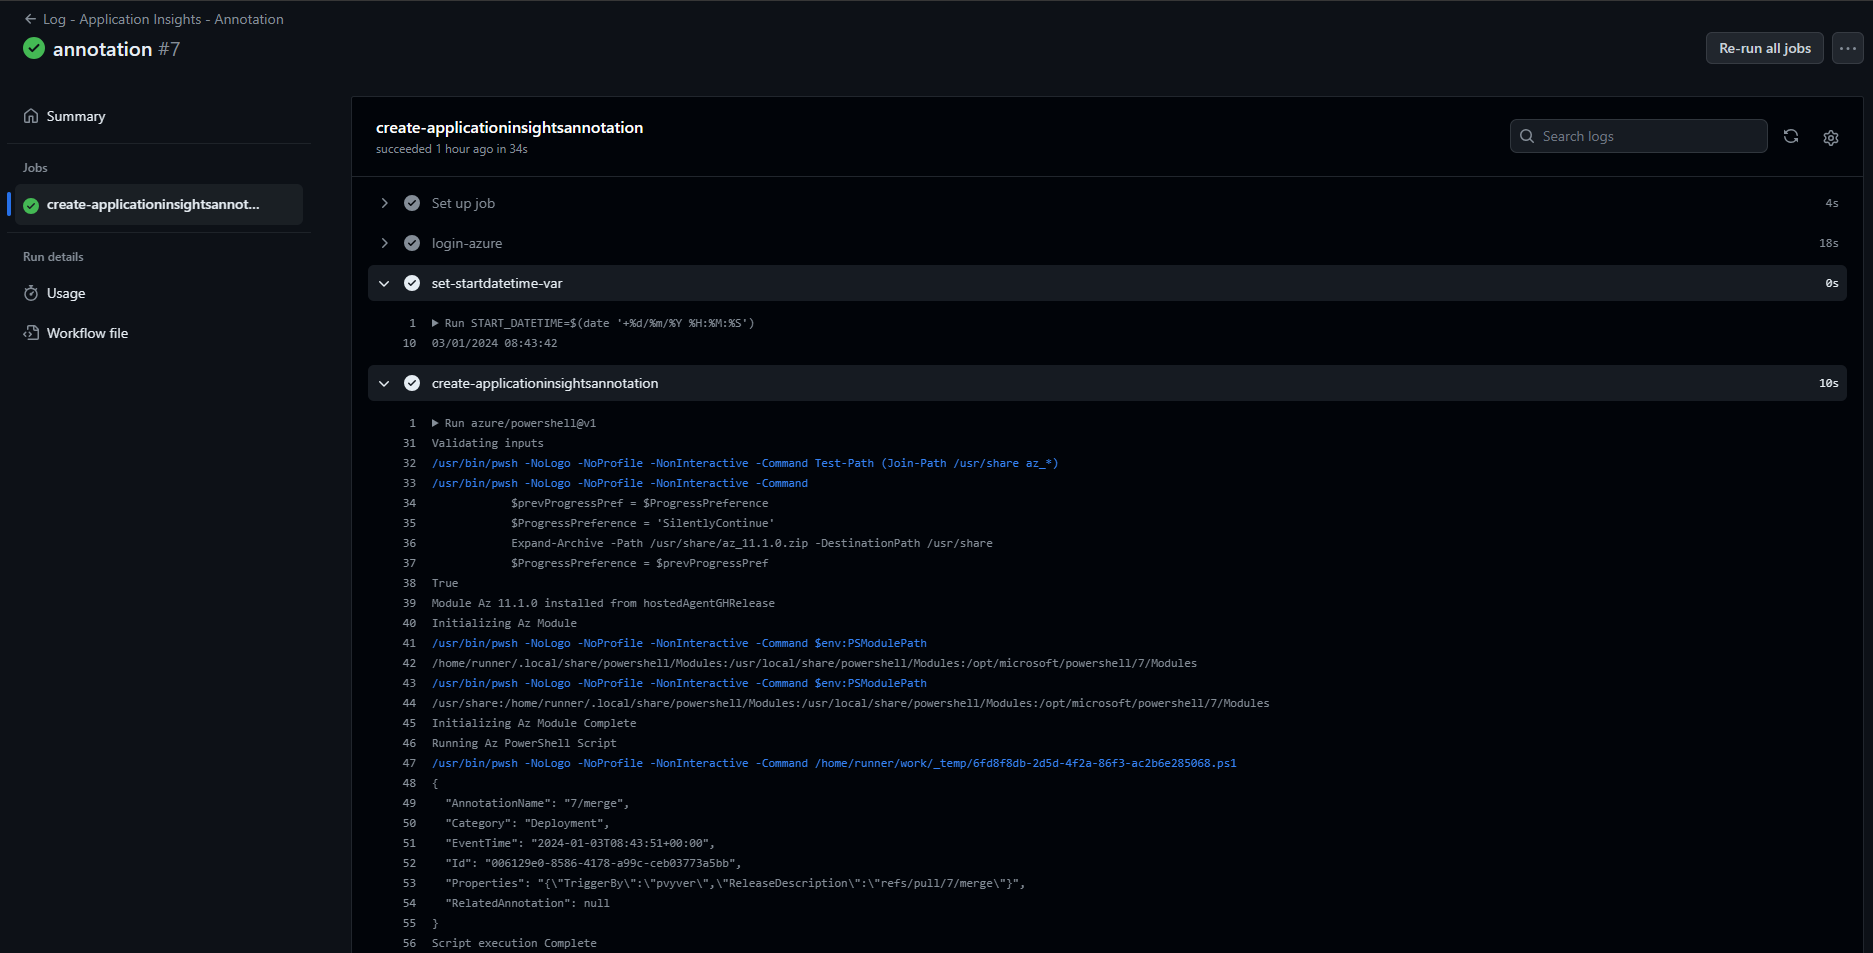Click 'Initializing Az Module Complete' log line
Image resolution: width=1873 pixels, height=953 pixels.
[534, 723]
